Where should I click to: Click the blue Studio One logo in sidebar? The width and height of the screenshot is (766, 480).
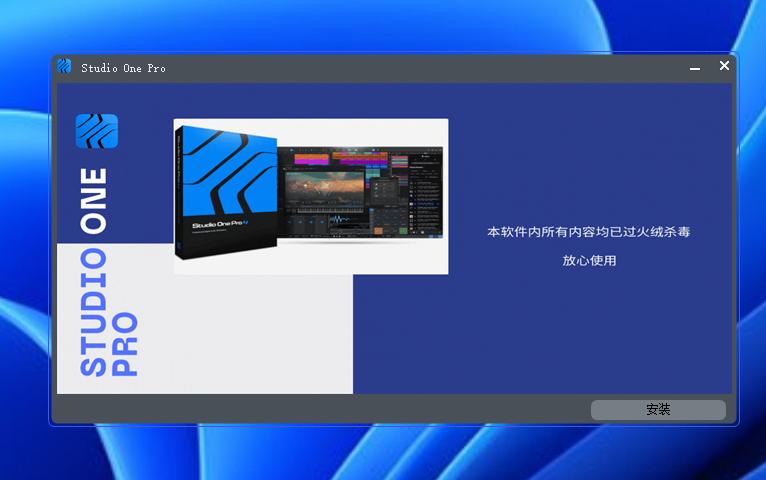coord(97,131)
